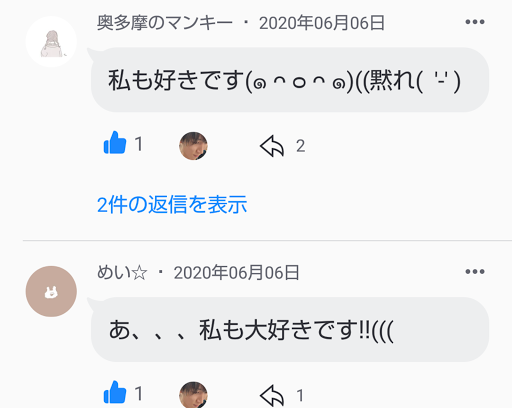Click the date 2020年06月06日 on first comment
The width and height of the screenshot is (512, 408).
322,23
